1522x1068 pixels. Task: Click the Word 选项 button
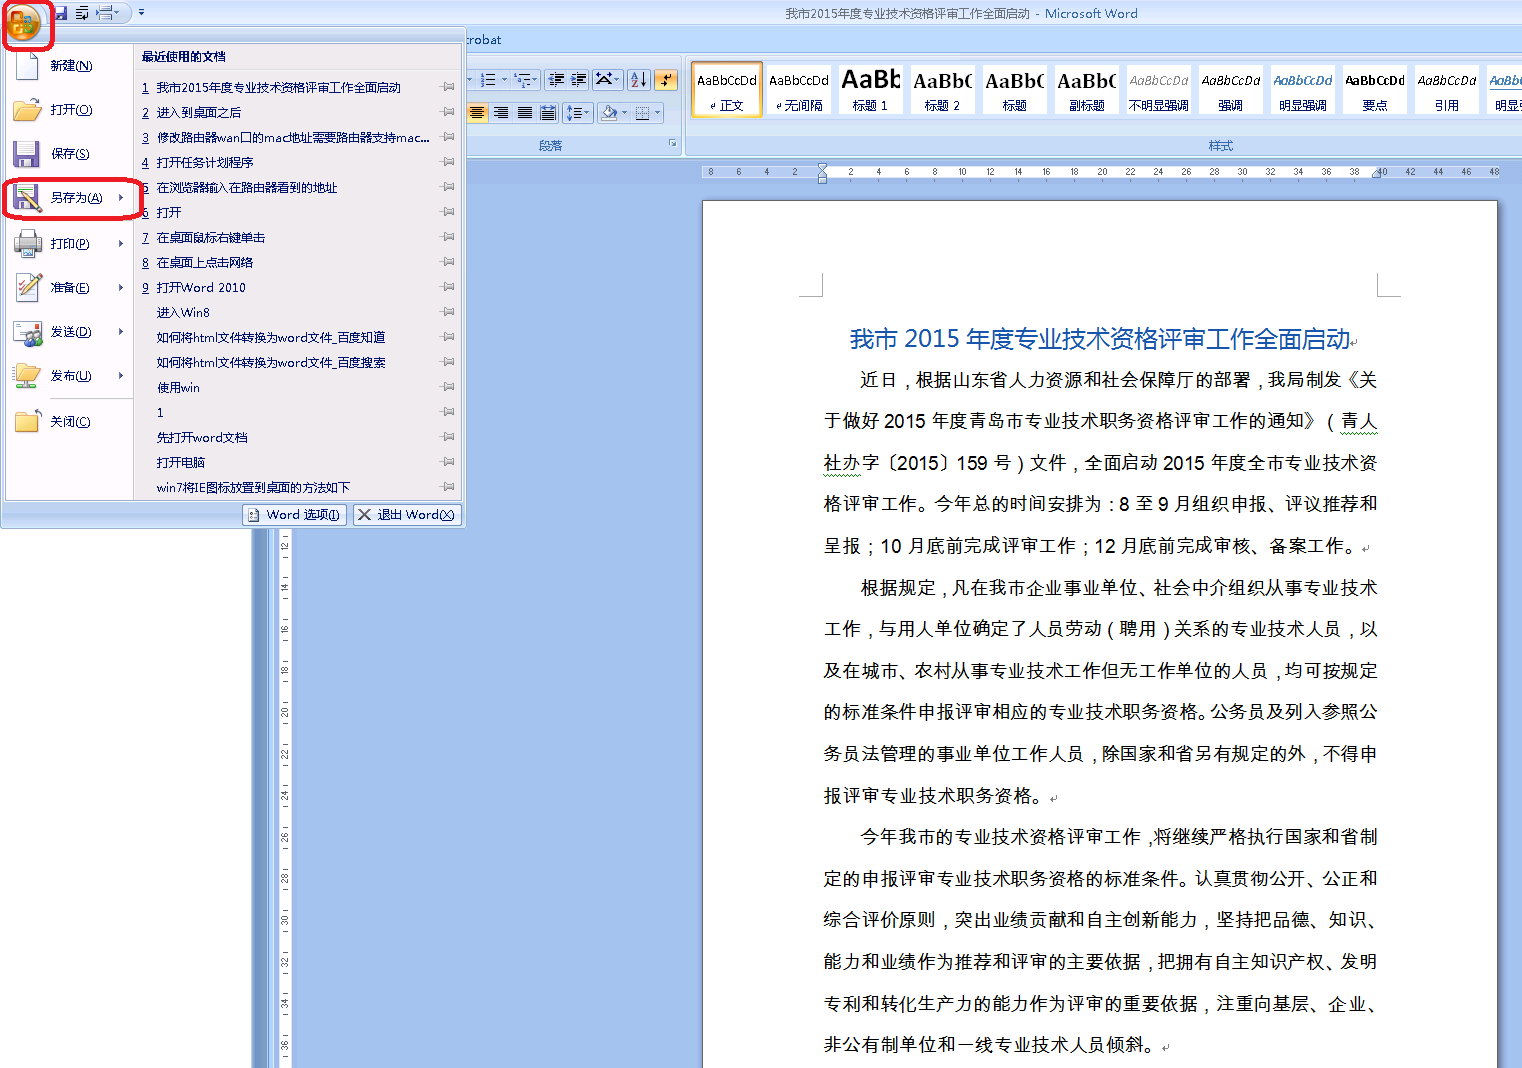(295, 515)
